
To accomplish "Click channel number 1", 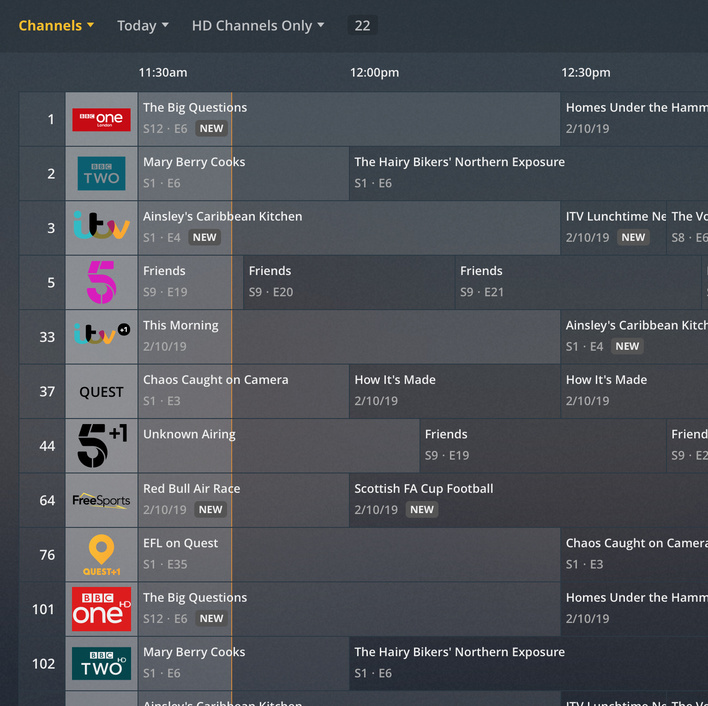I will pos(51,119).
